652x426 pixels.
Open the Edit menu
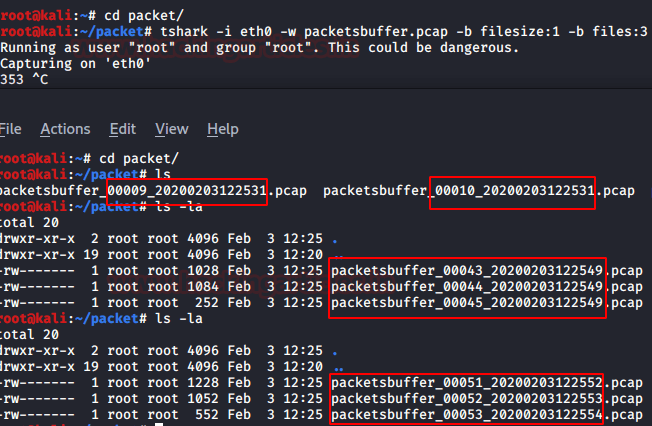tap(123, 129)
